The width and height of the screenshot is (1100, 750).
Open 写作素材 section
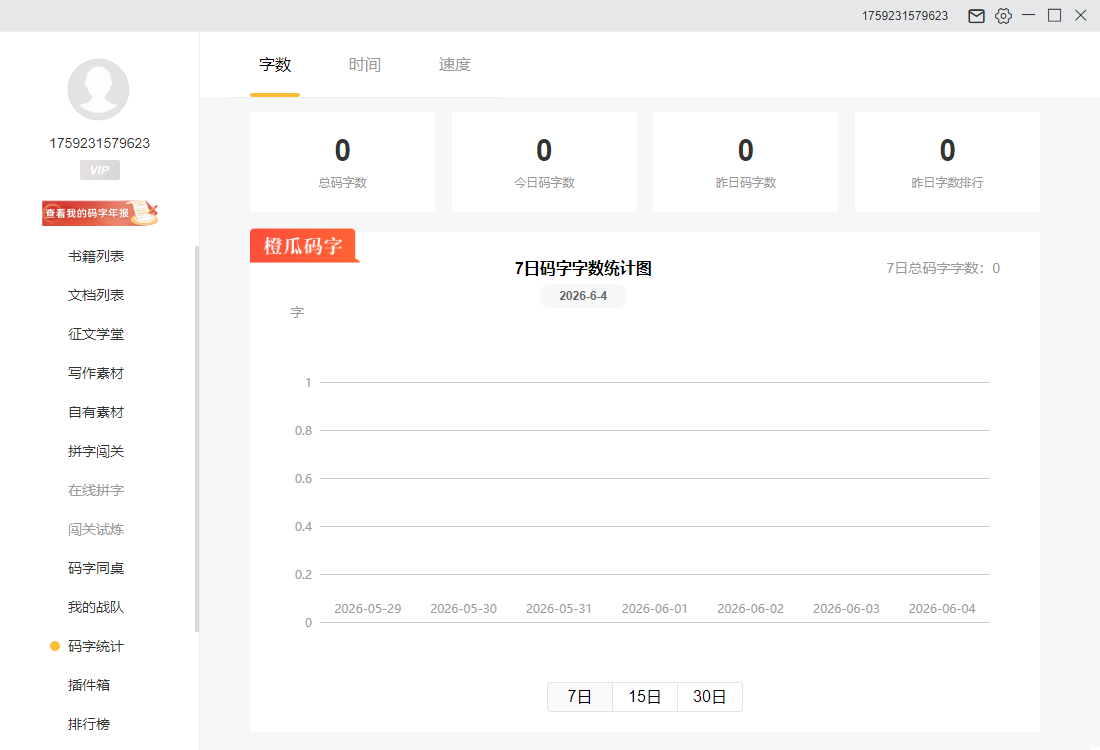point(96,373)
